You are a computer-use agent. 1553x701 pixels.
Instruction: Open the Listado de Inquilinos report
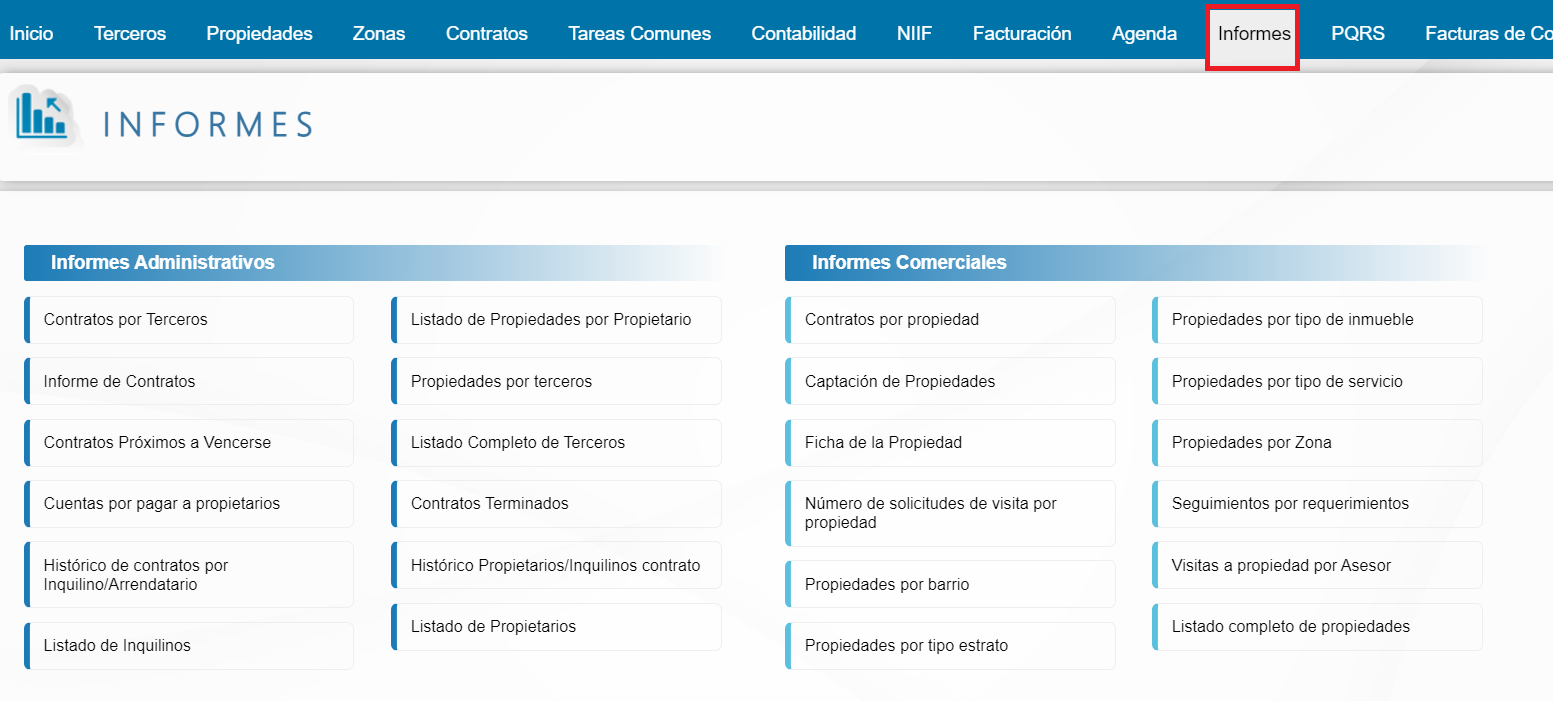coord(189,646)
